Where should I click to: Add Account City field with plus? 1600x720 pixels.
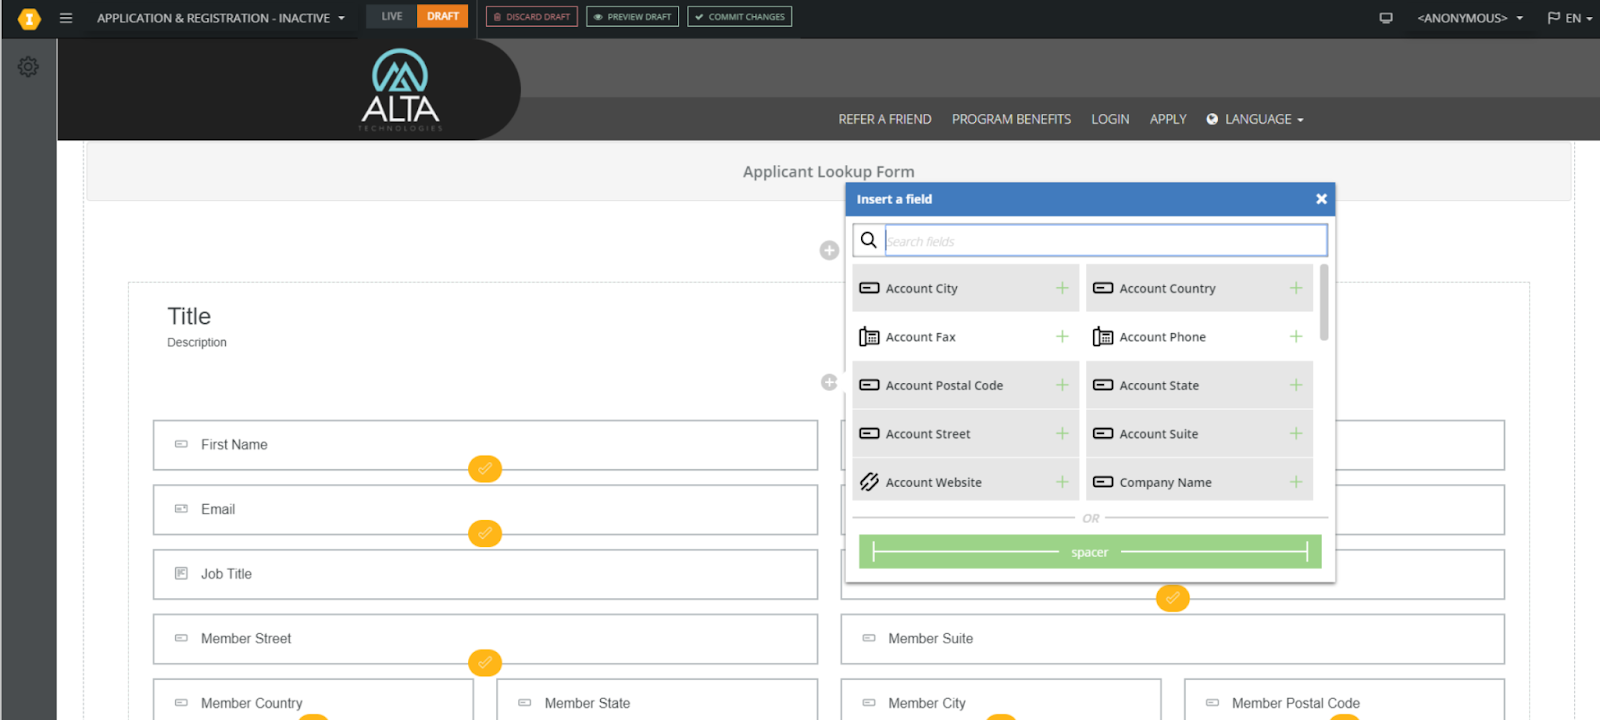point(1062,288)
